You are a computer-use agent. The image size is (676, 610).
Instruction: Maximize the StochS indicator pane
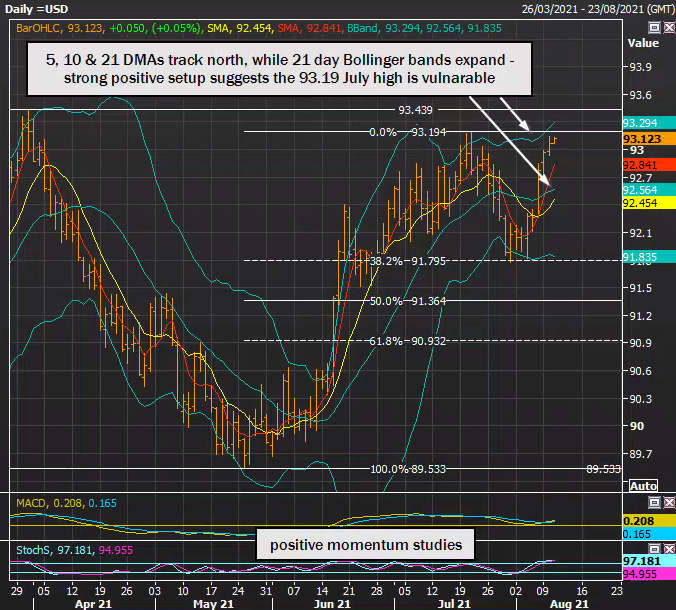click(x=654, y=548)
